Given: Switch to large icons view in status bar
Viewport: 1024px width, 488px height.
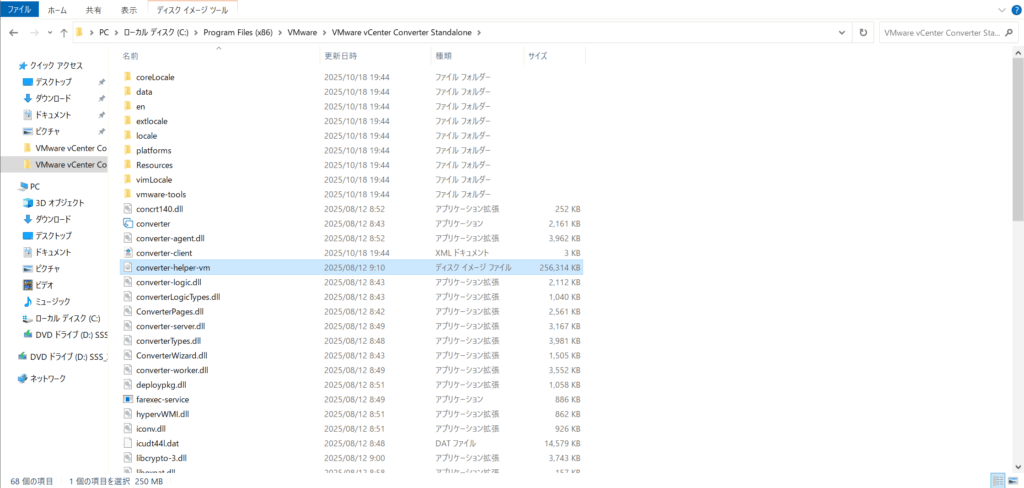Looking at the screenshot, I should pyautogui.click(x=1013, y=480).
